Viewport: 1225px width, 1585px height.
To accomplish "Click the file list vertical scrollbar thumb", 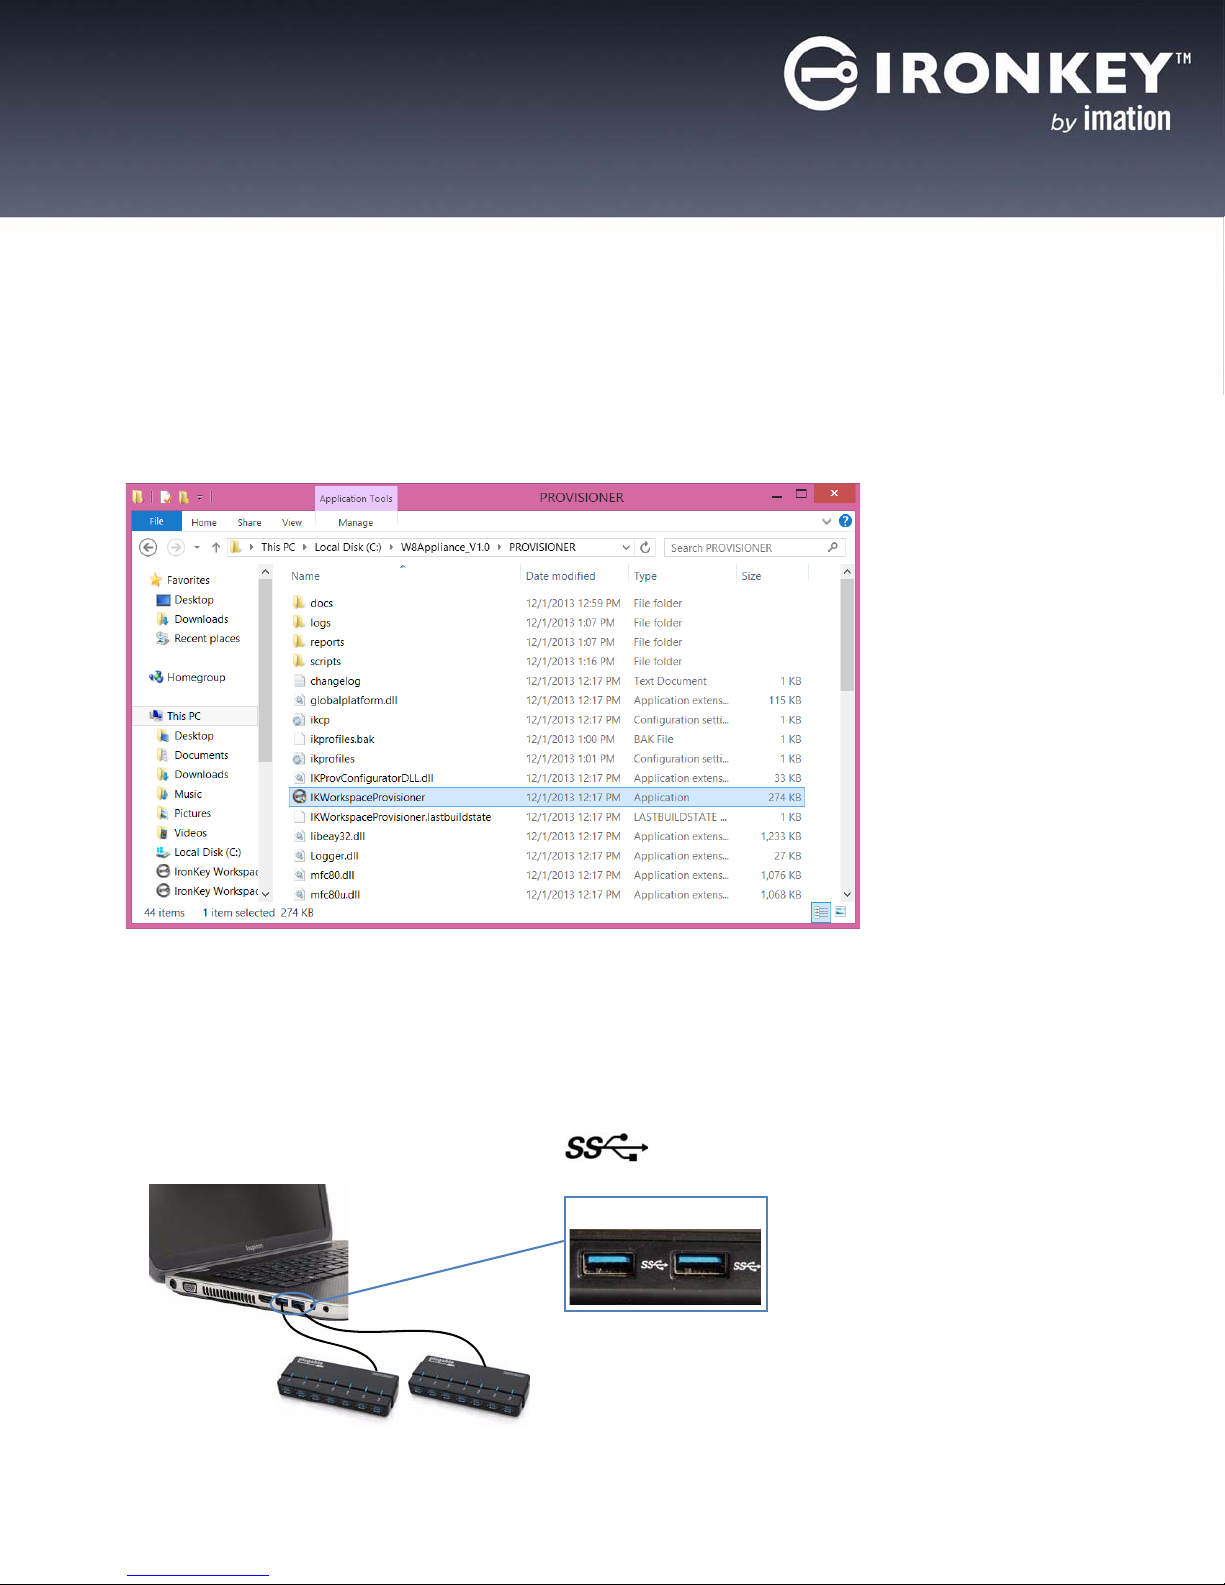I will tap(847, 635).
